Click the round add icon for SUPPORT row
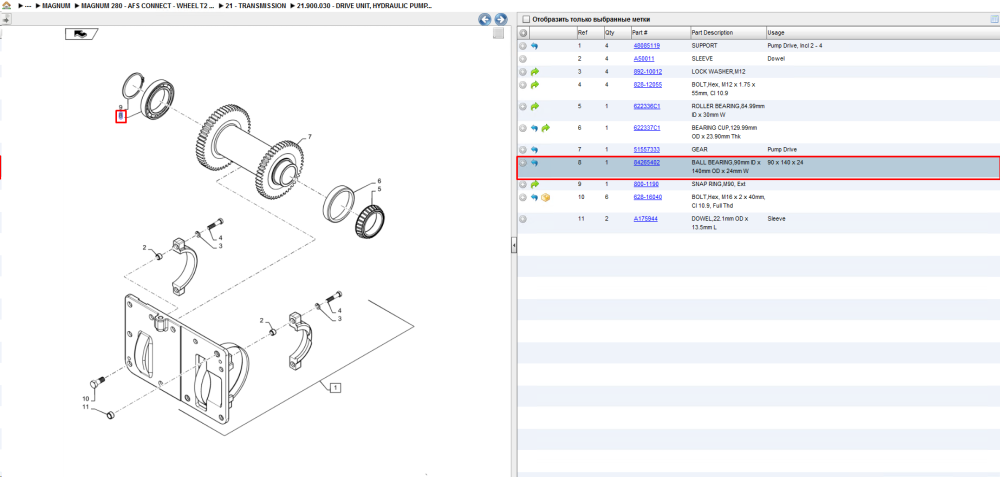The image size is (1000, 477). [523, 46]
